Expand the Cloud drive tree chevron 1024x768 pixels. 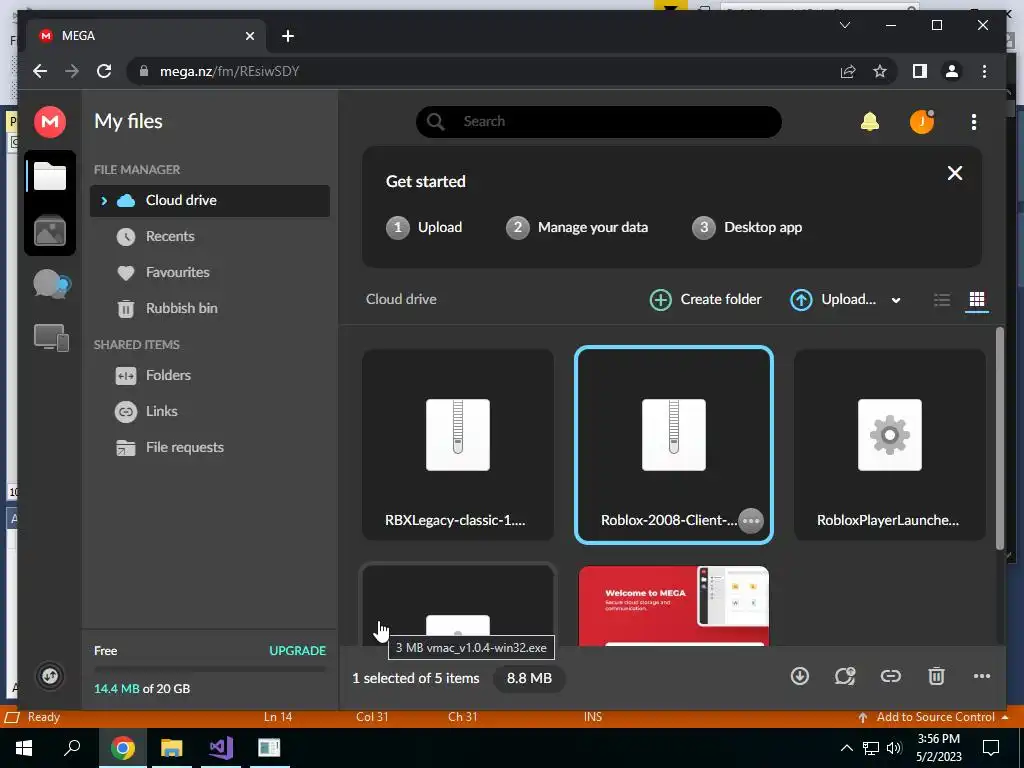[104, 200]
